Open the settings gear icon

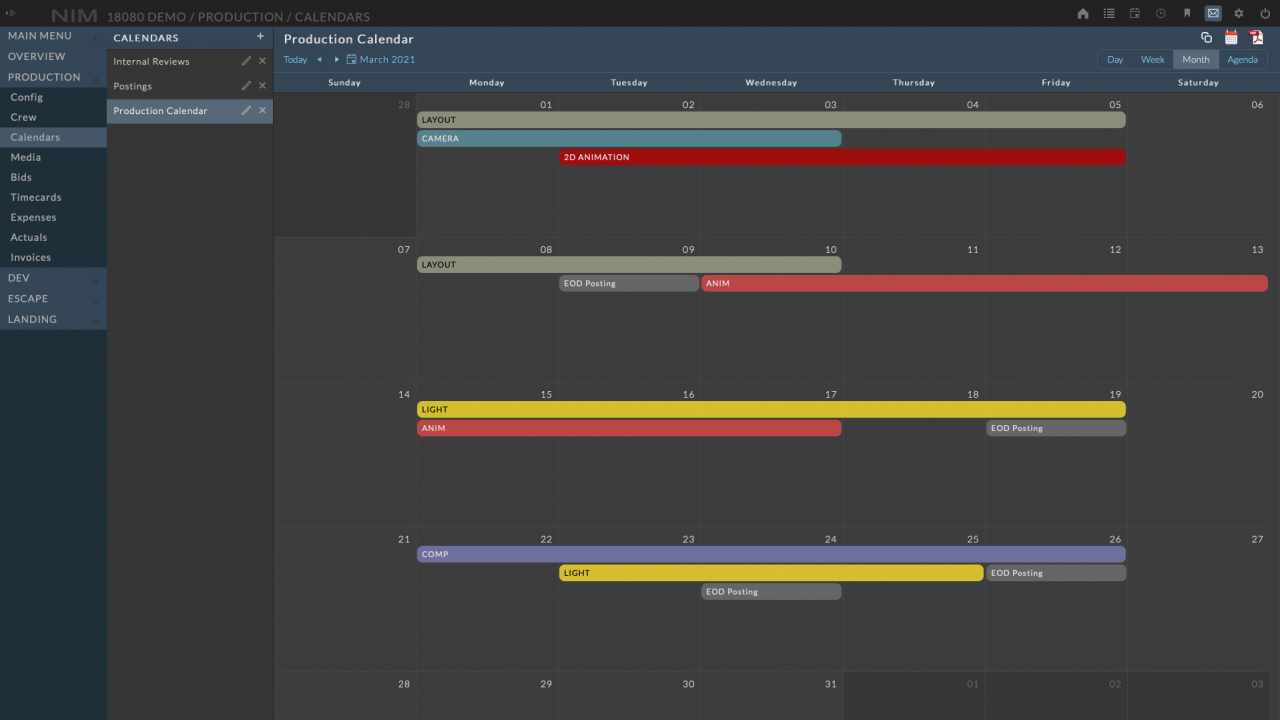1239,14
